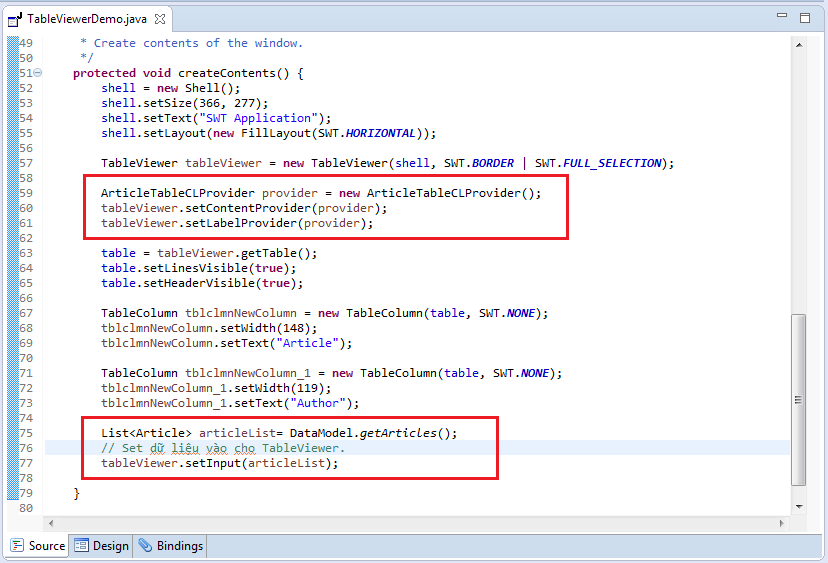Click "setHeaderVisible" on line 65

(x=199, y=284)
